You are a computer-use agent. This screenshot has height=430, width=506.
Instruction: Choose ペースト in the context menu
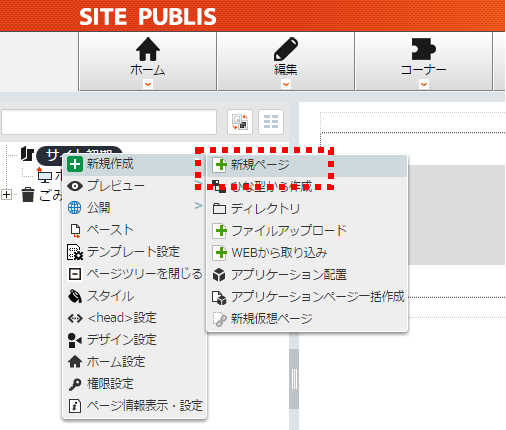coord(134,230)
